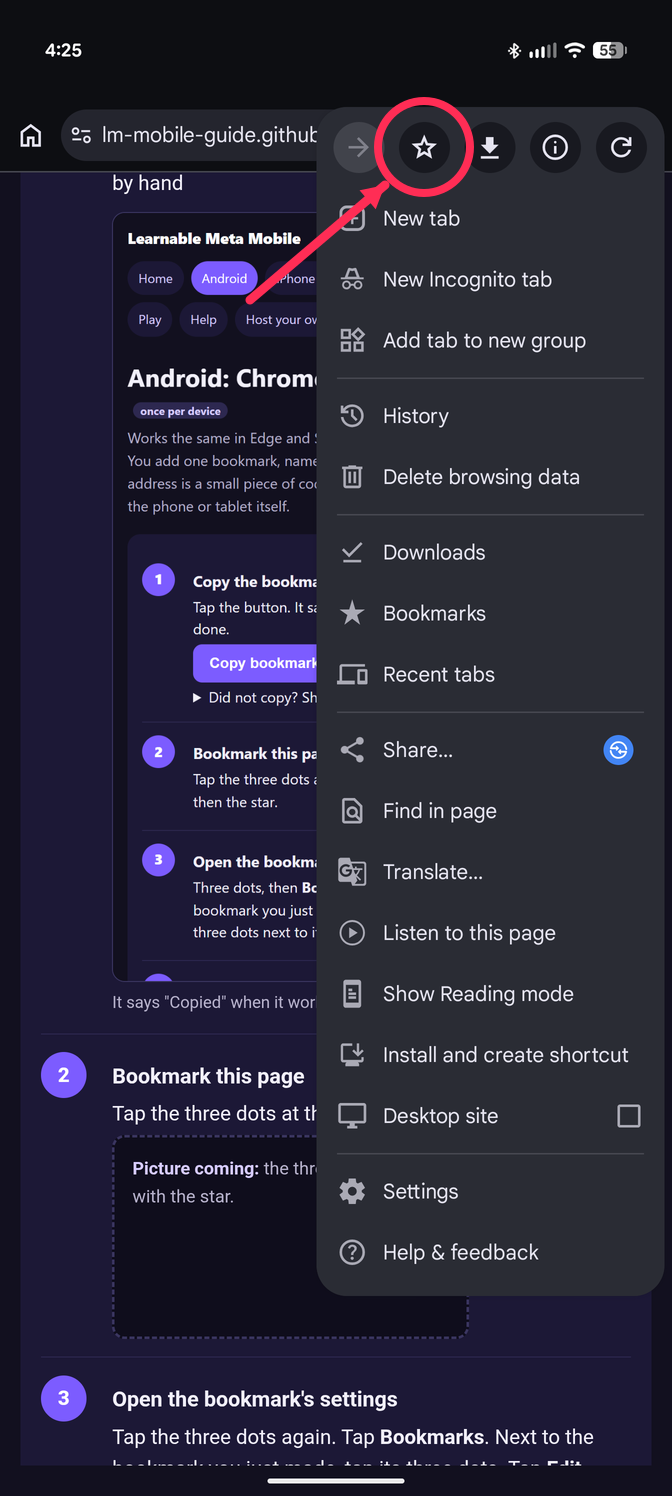
Task: Tap the solid Bookmarks star icon
Action: pos(352,613)
